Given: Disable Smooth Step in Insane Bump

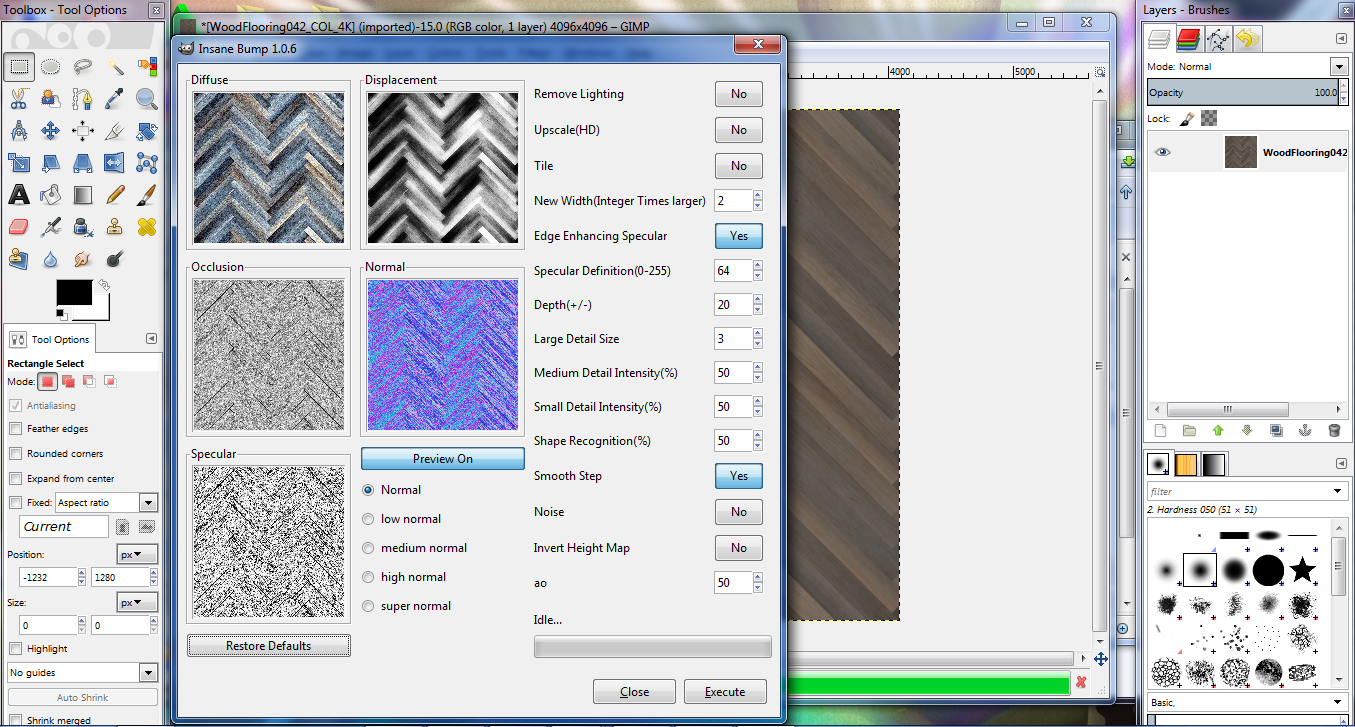Looking at the screenshot, I should click(x=738, y=476).
